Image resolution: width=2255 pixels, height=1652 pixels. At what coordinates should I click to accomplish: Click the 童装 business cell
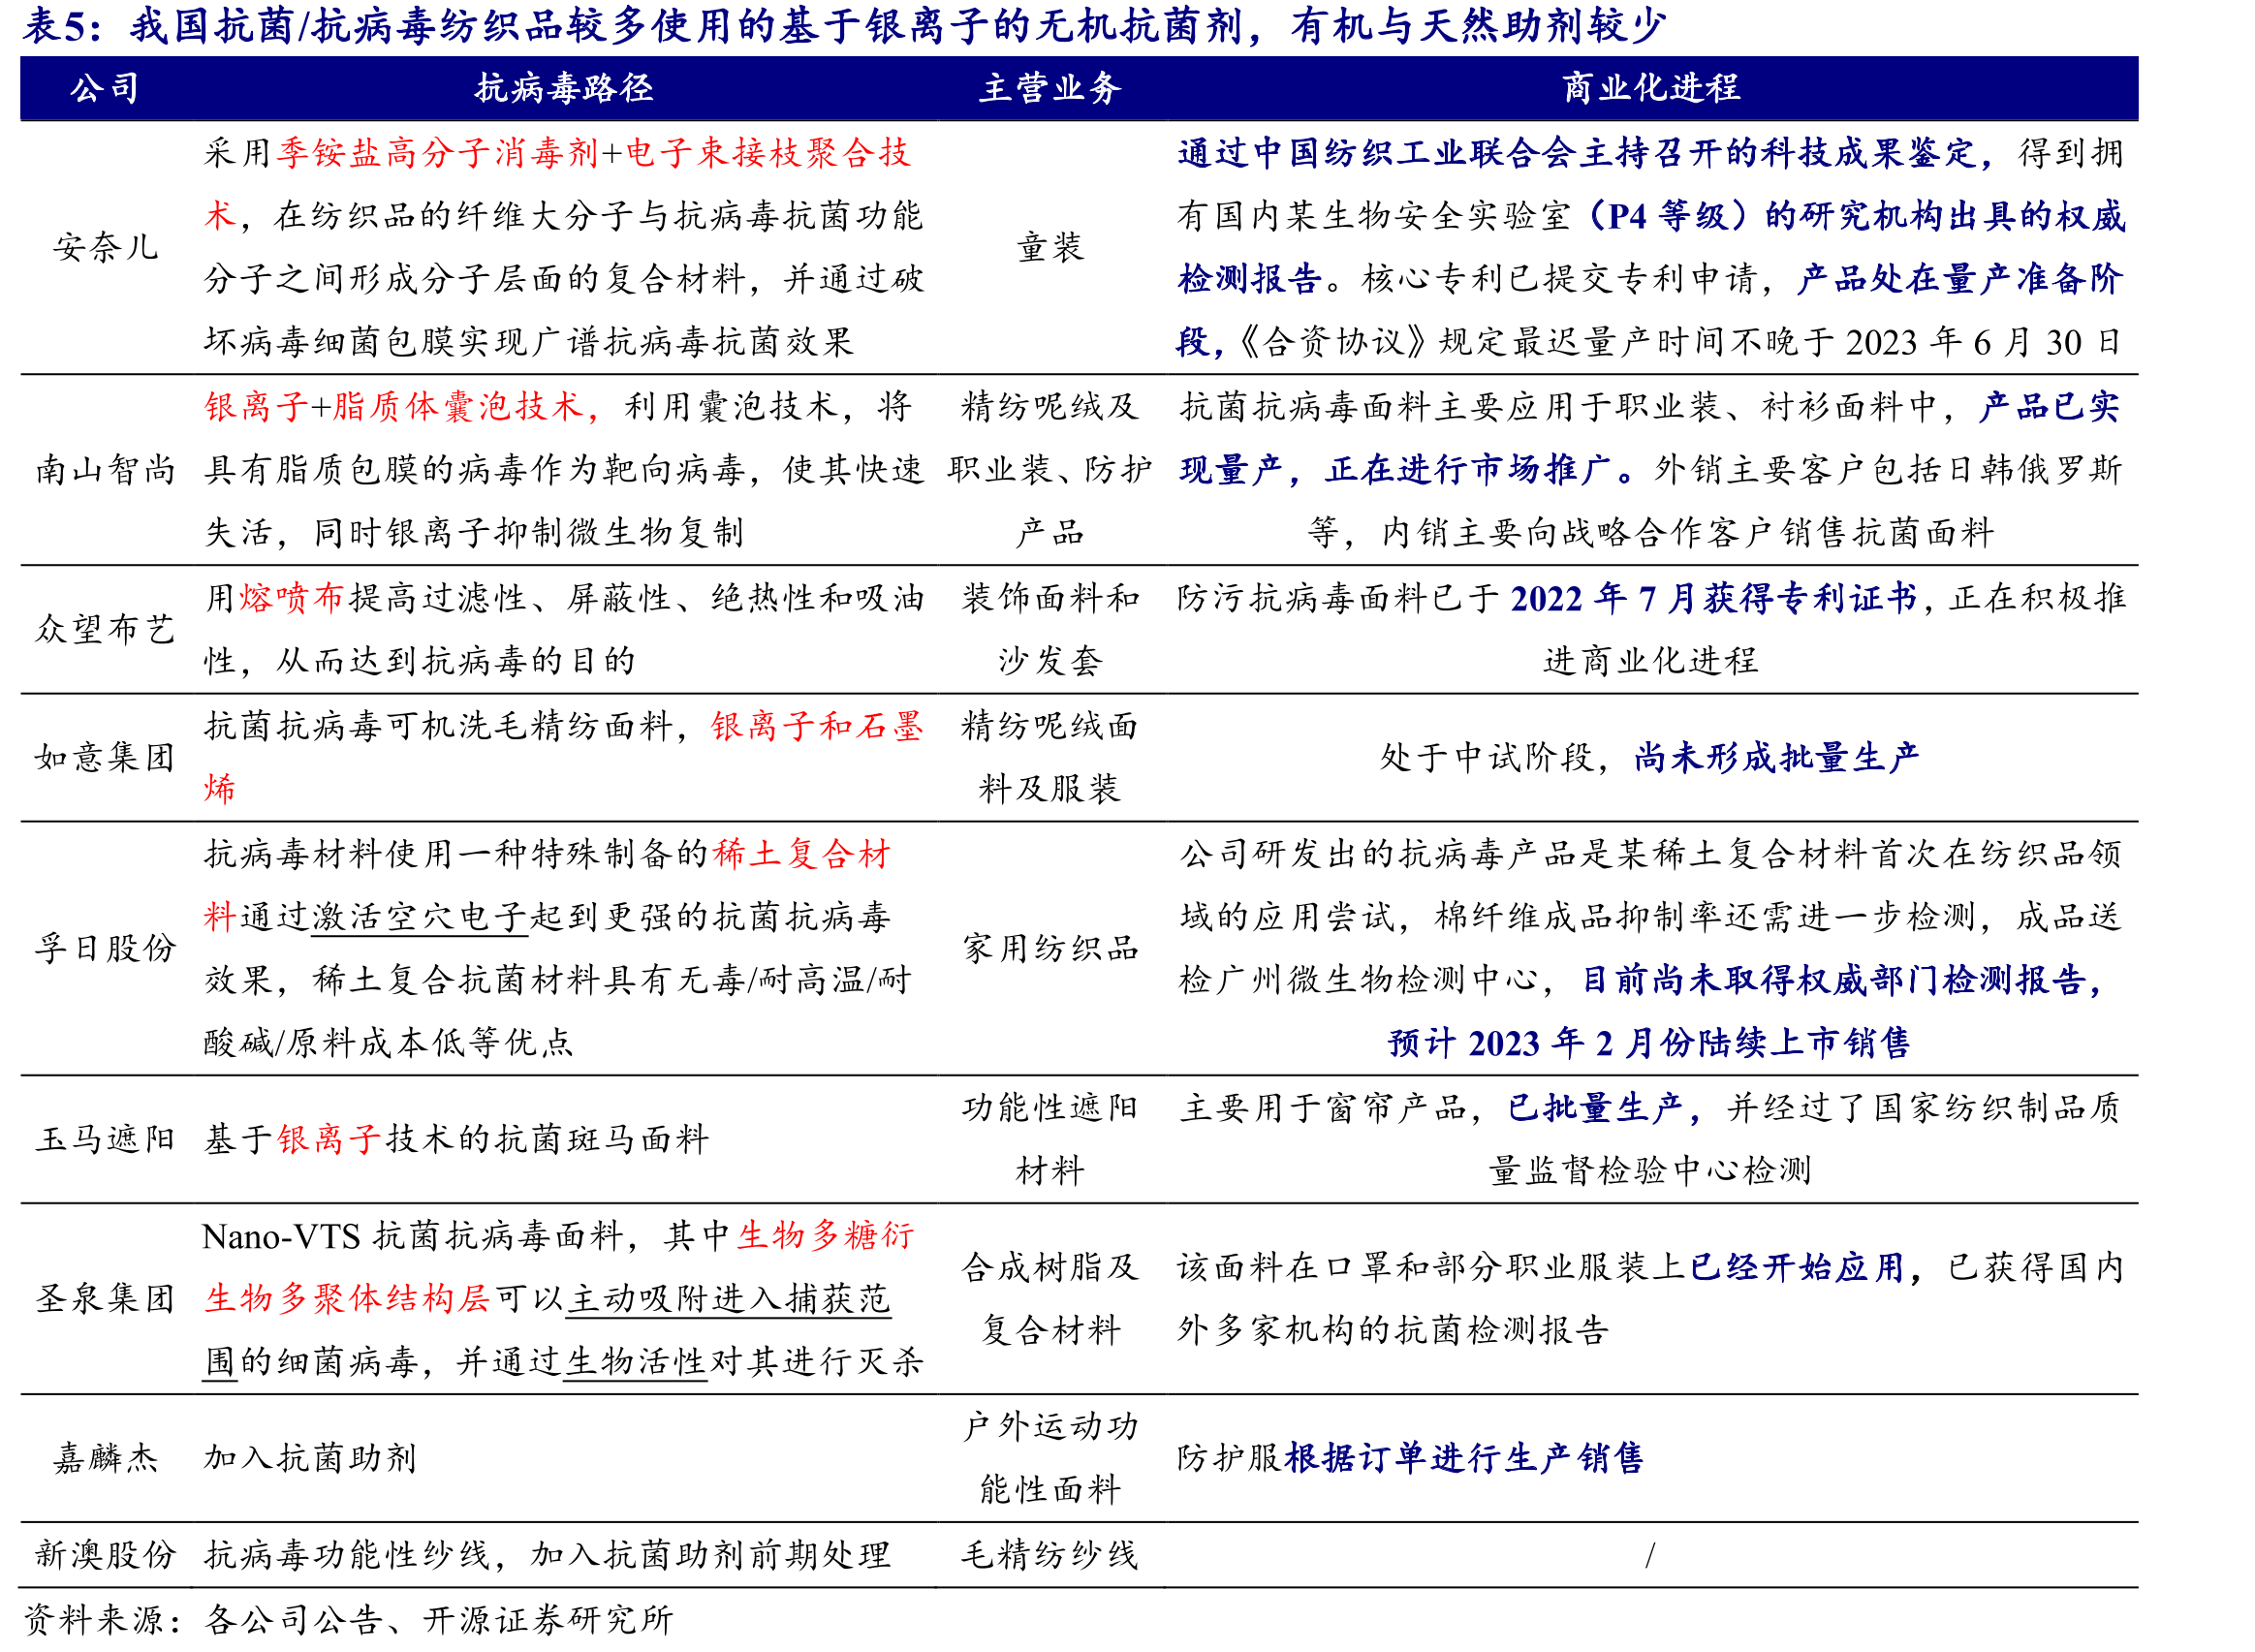pos(1050,247)
